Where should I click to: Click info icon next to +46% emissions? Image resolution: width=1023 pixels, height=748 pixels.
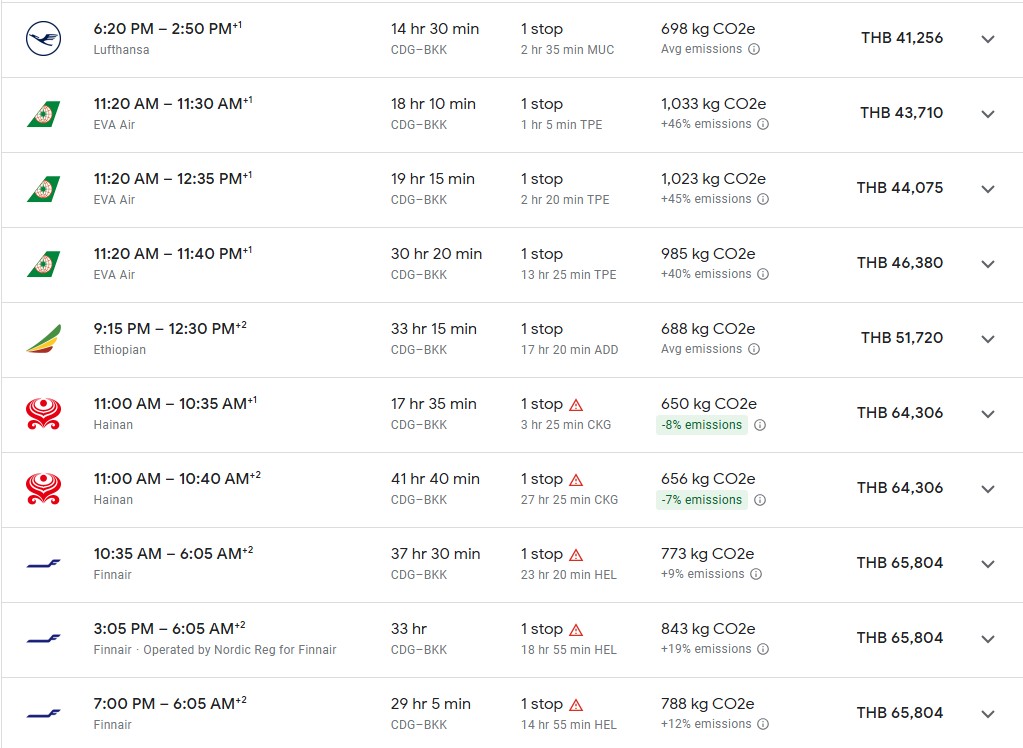tap(763, 124)
